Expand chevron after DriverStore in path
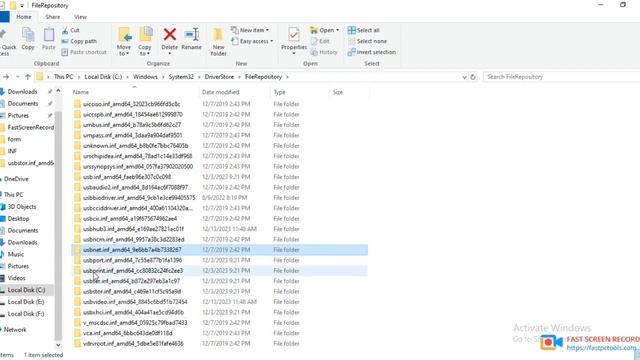 coord(239,77)
